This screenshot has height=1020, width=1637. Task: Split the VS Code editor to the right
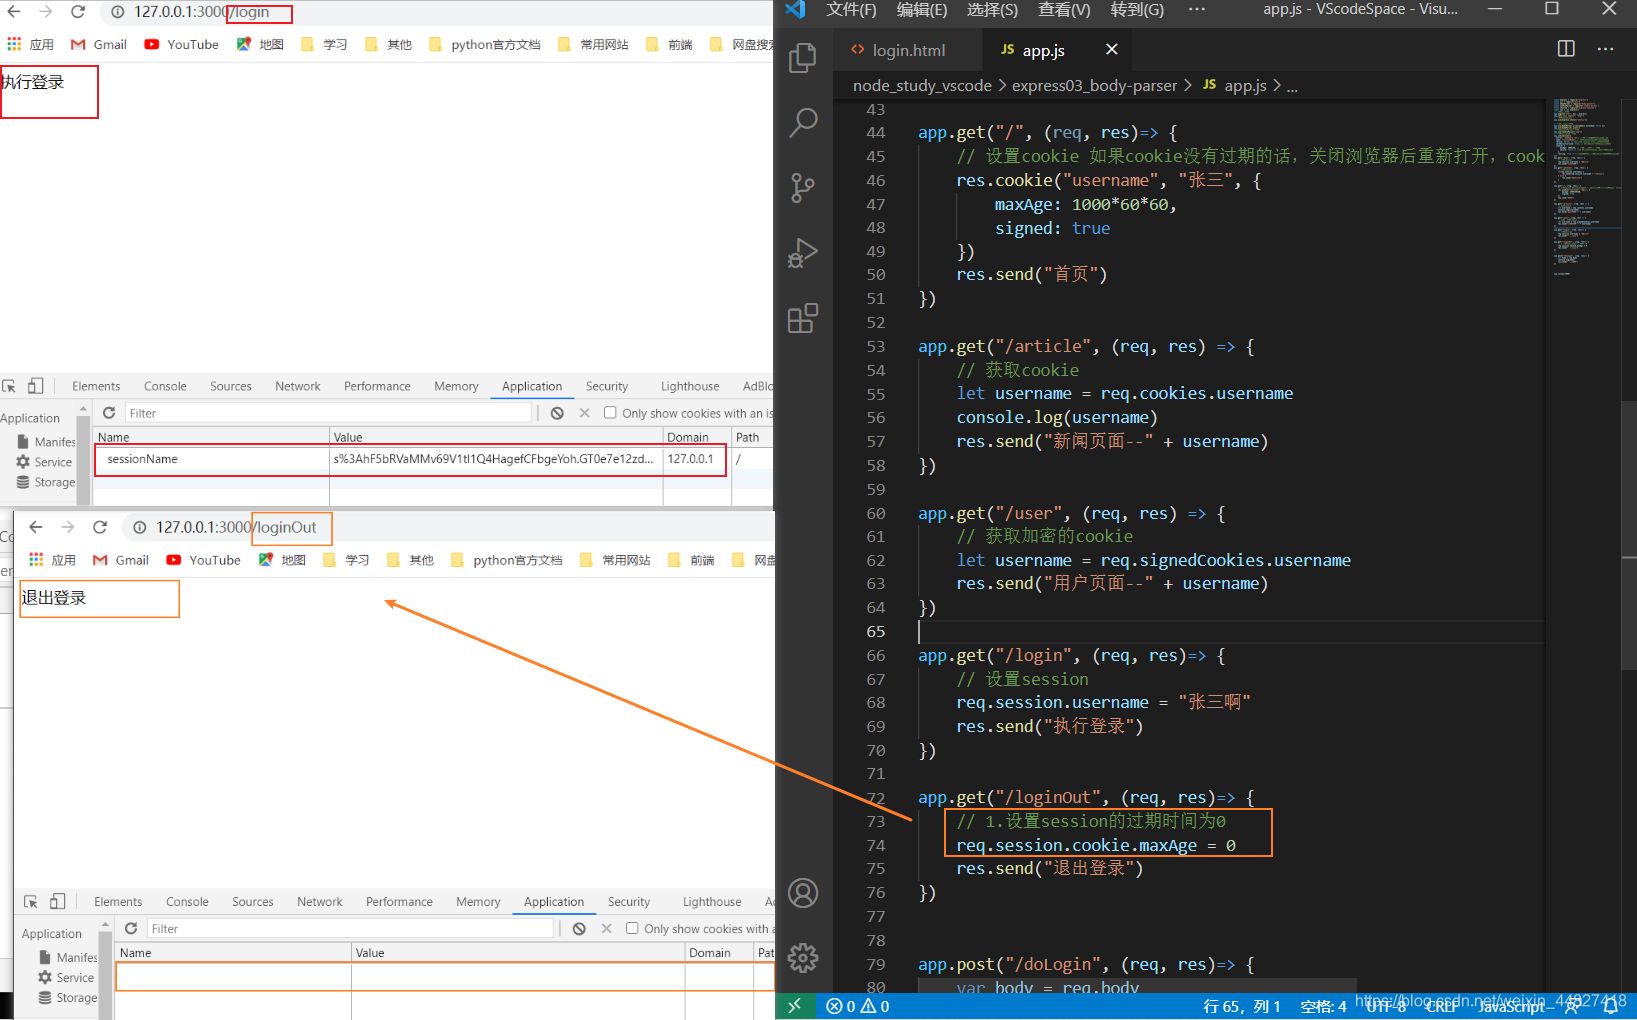coord(1566,49)
